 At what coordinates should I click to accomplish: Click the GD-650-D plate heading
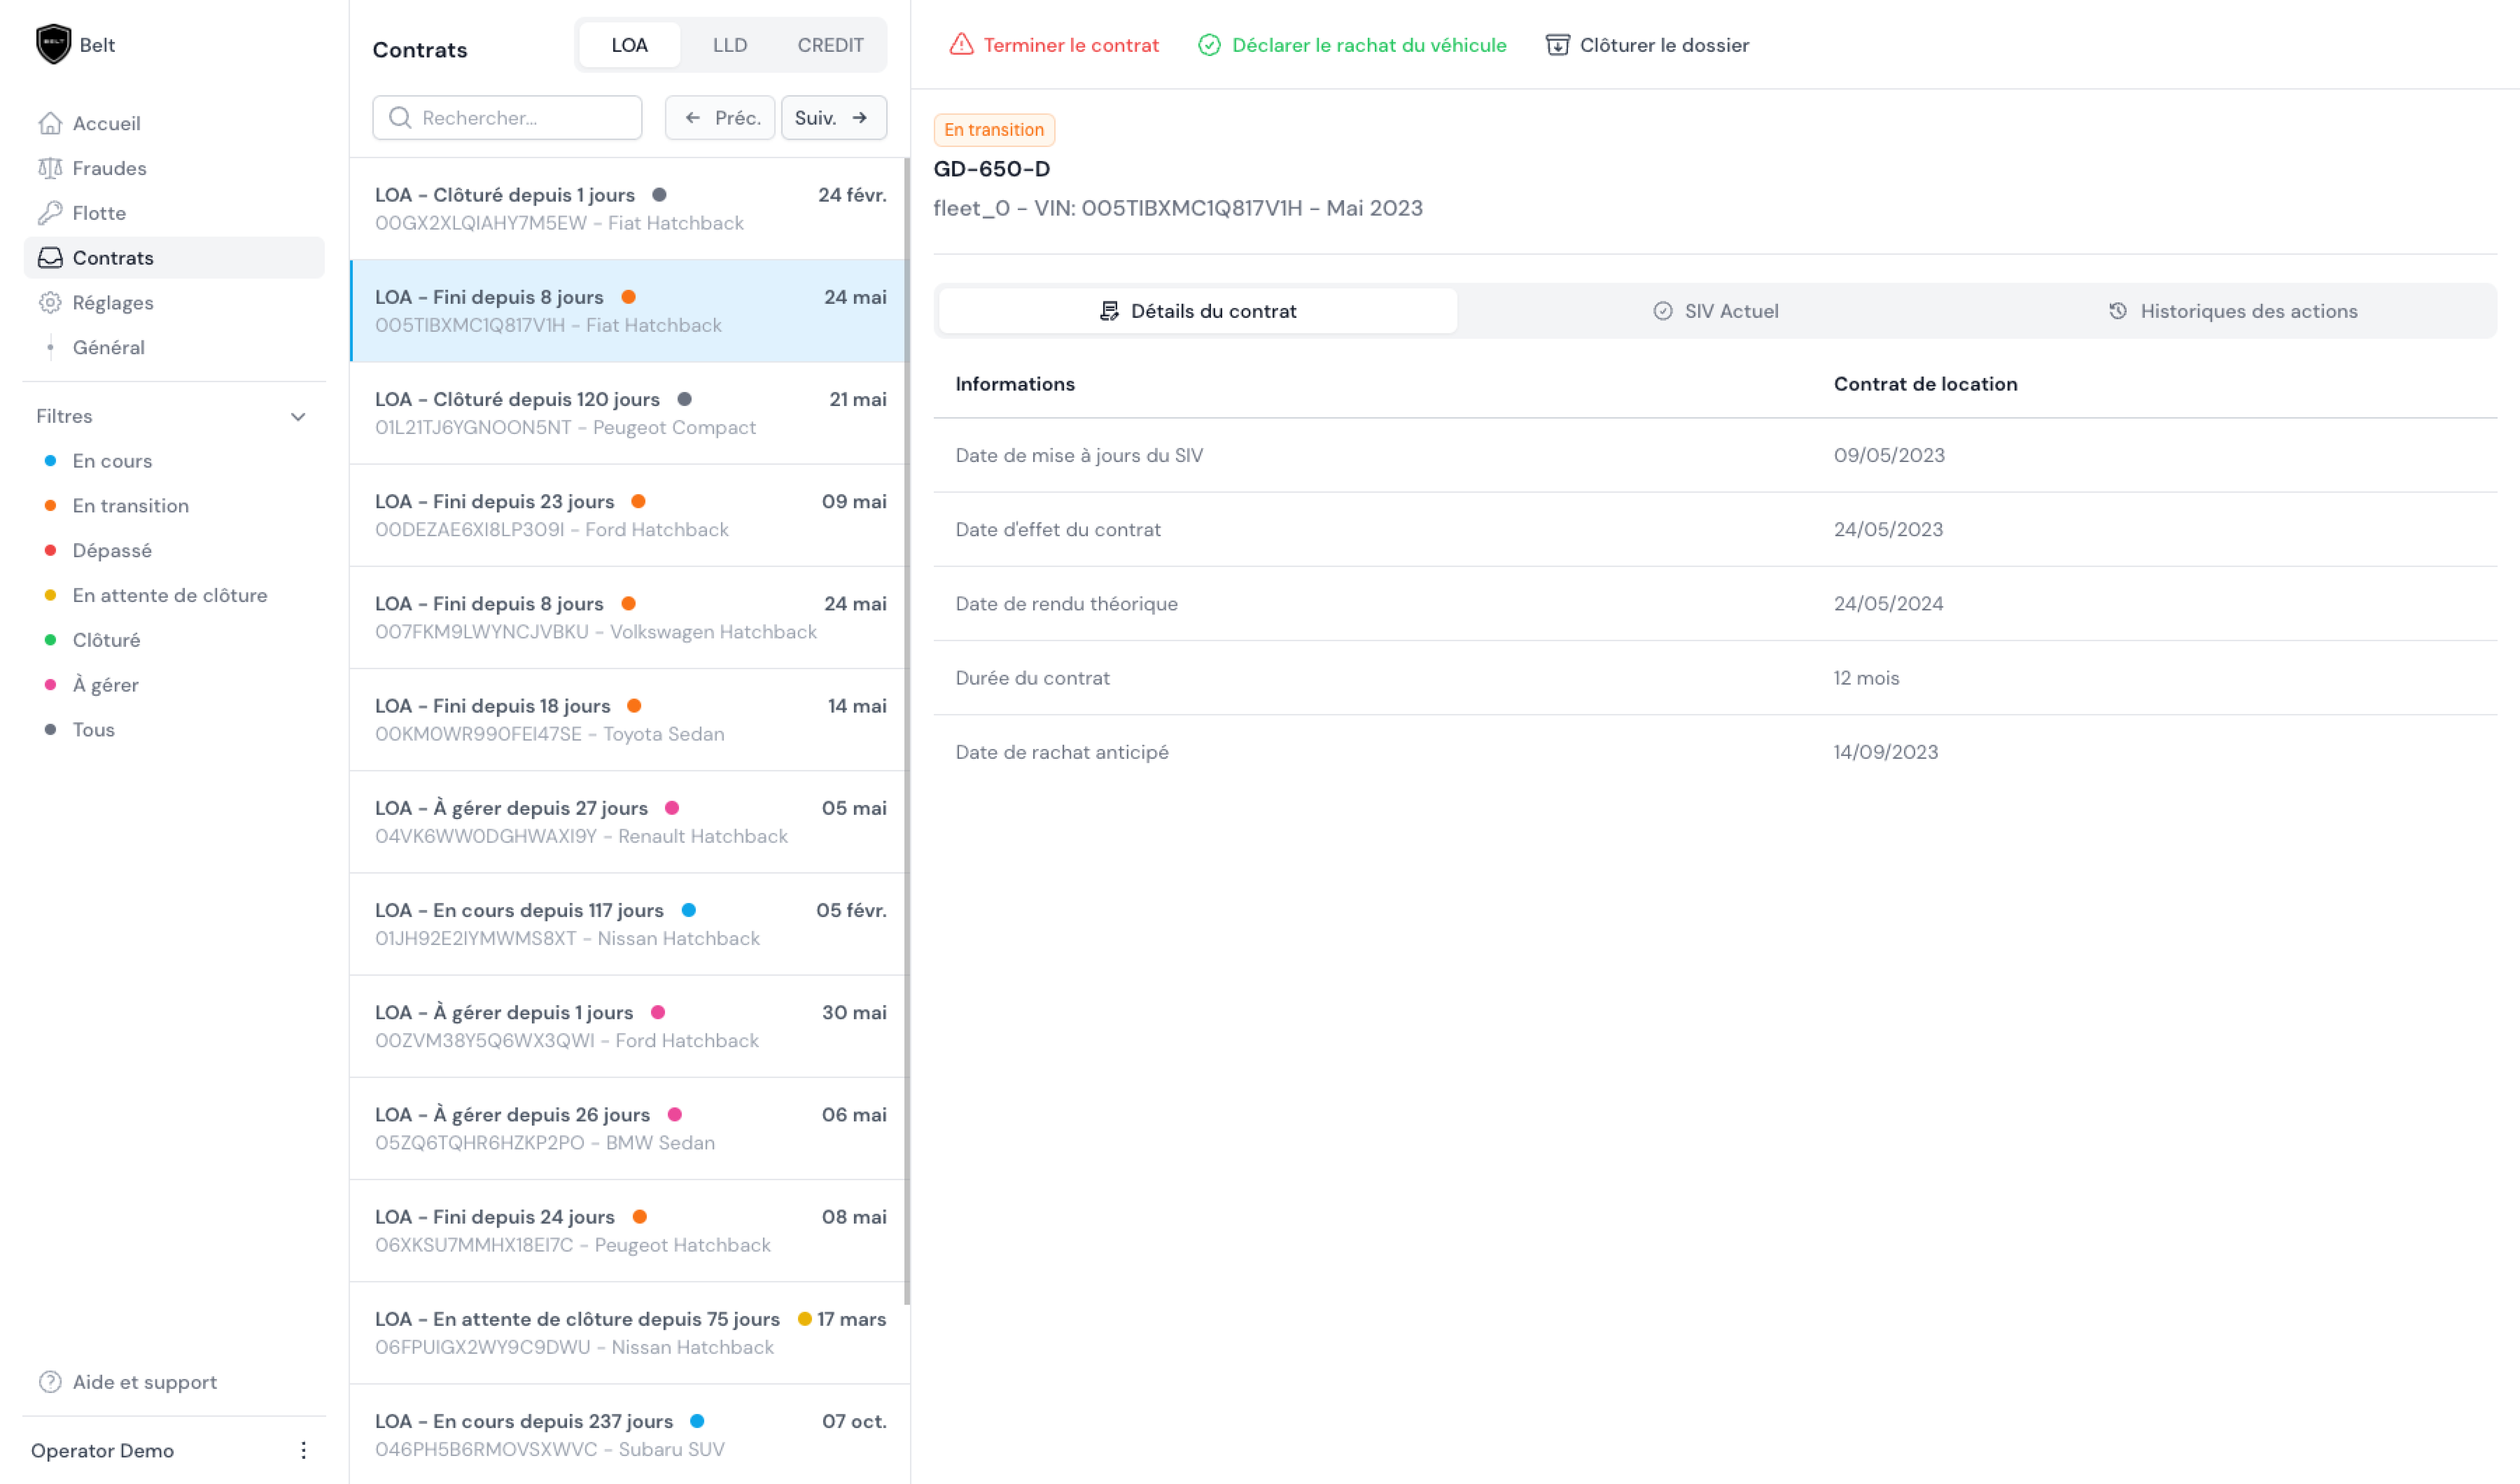point(992,169)
